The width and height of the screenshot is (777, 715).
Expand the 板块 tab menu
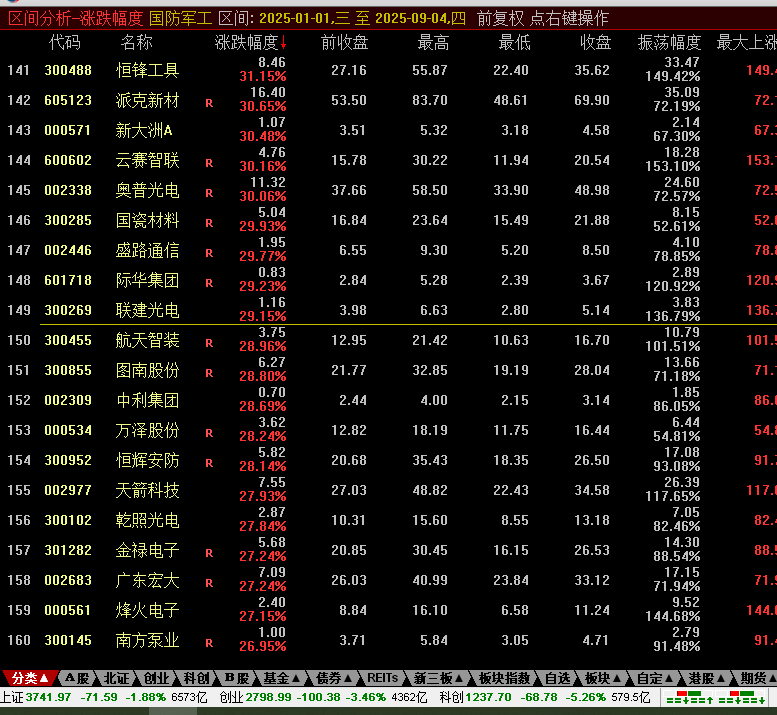[x=603, y=678]
